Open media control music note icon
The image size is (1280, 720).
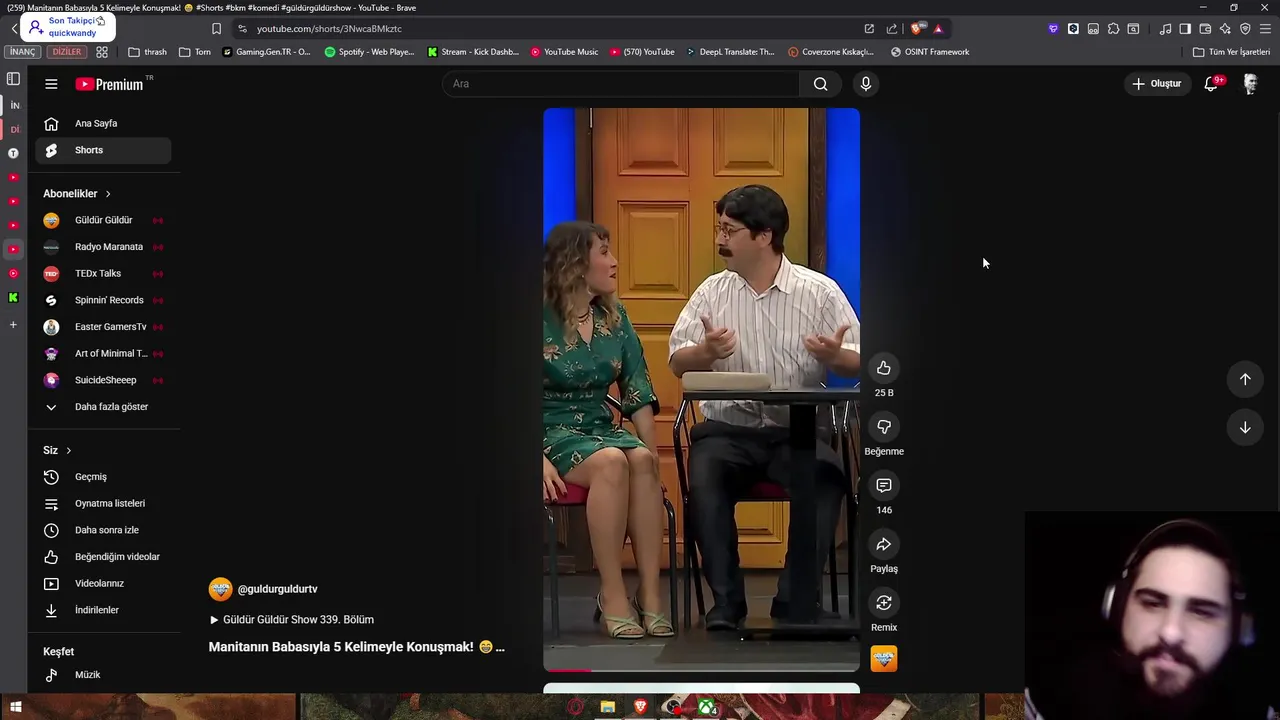pyautogui.click(x=1165, y=29)
